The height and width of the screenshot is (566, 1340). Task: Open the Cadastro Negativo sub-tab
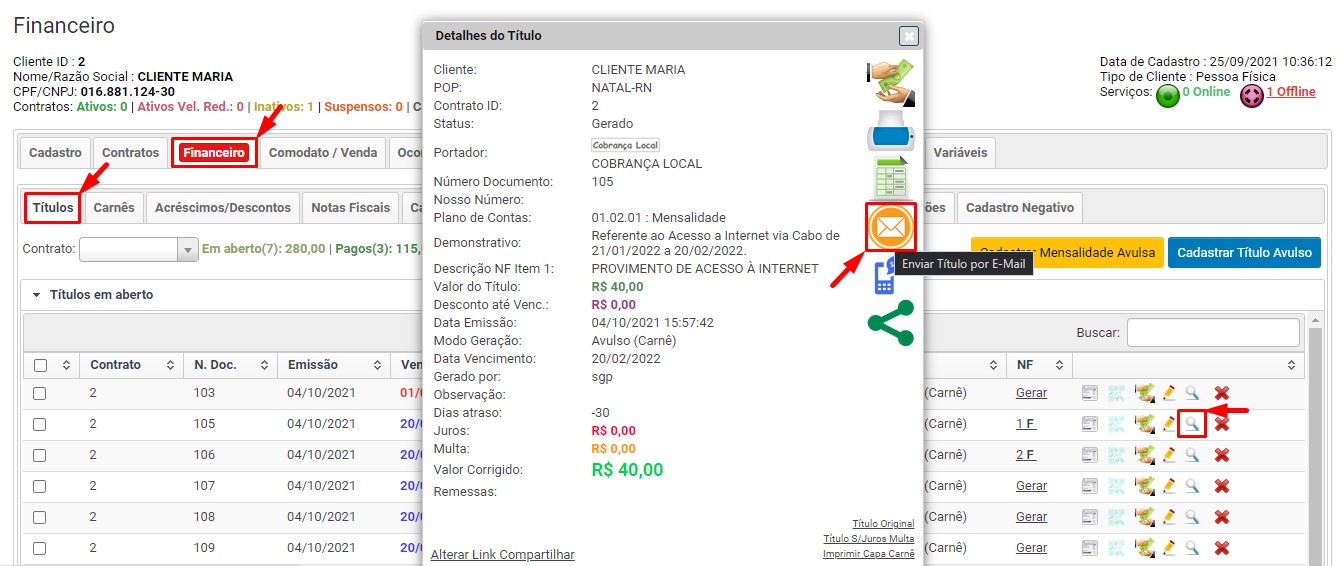1019,208
